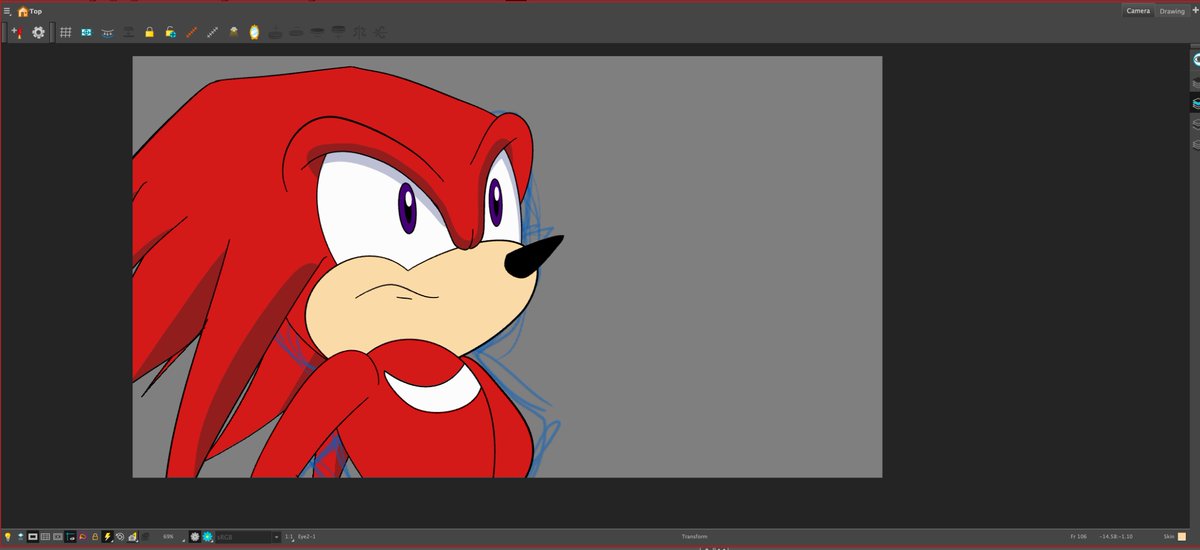The width and height of the screenshot is (1200, 550).
Task: Click the Transform tool status label
Action: tap(695, 537)
